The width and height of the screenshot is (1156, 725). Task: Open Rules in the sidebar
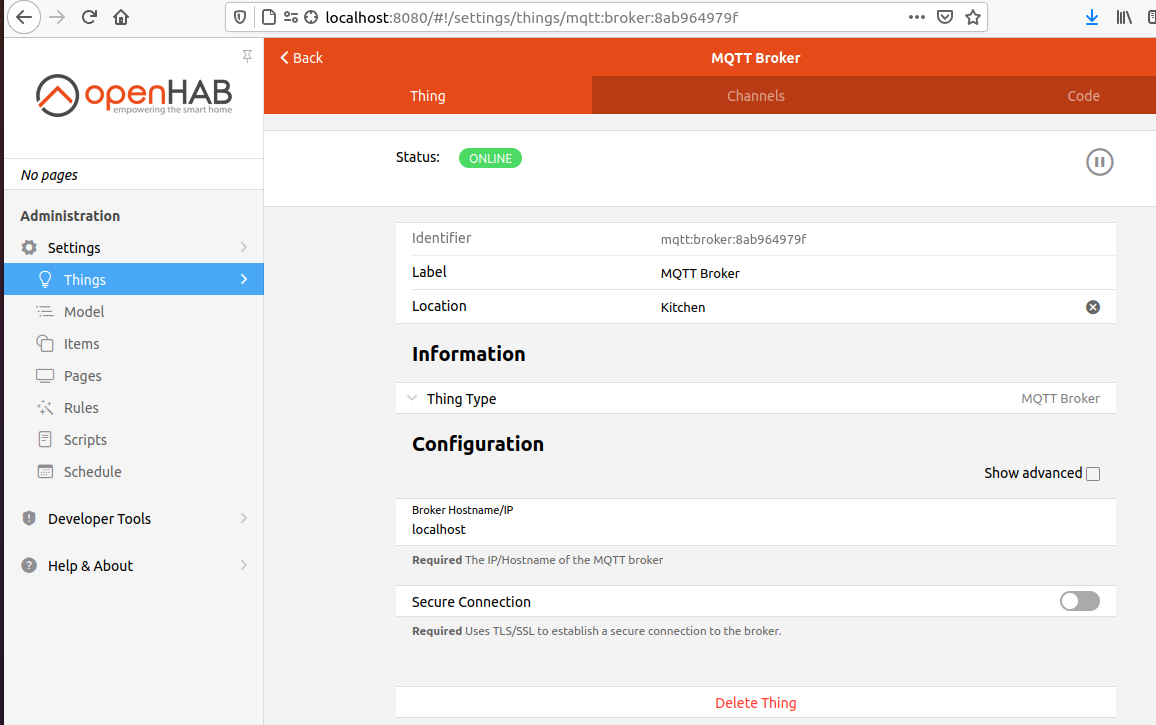(x=81, y=408)
